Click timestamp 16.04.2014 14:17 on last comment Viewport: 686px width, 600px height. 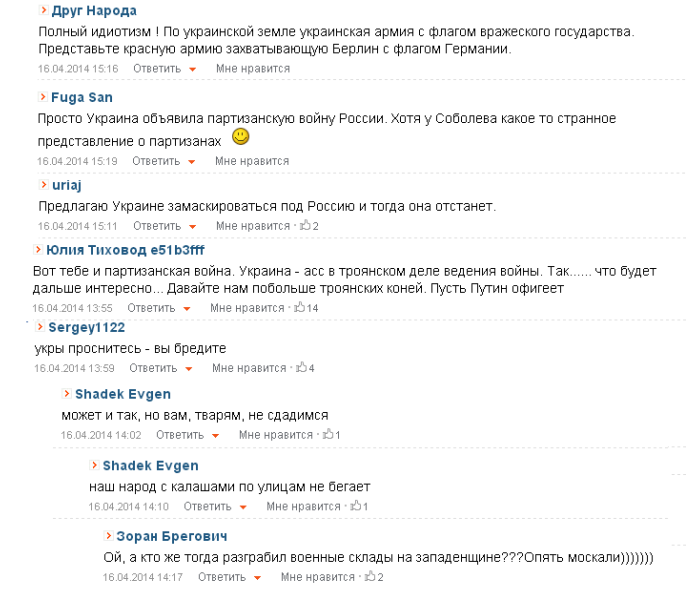point(143,577)
